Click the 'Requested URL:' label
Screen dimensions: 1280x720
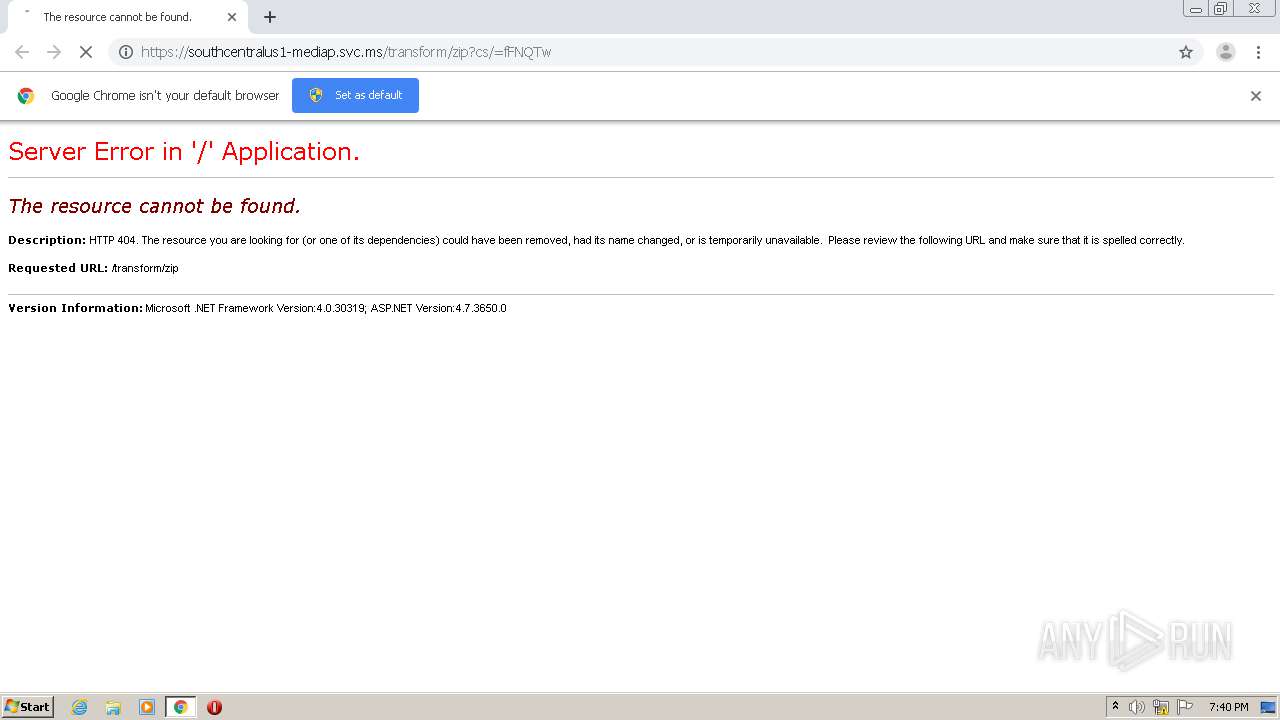pyautogui.click(x=58, y=268)
